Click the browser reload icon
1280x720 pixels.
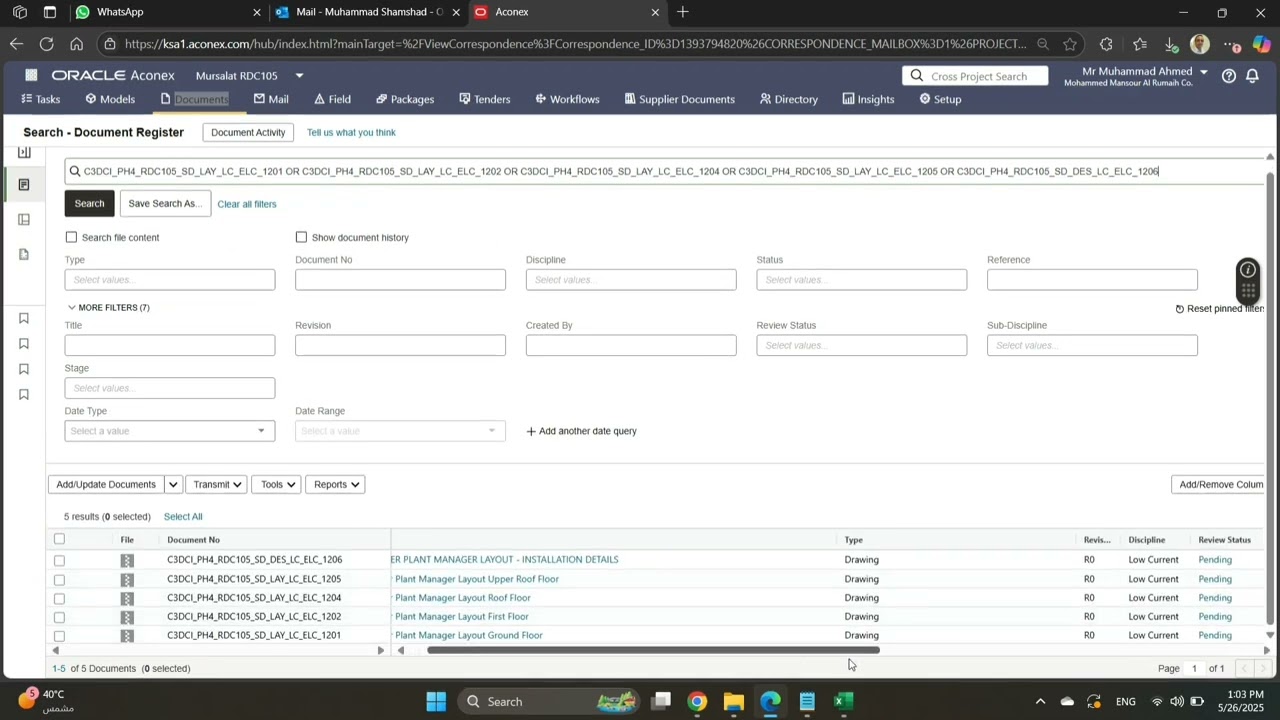tap(46, 44)
